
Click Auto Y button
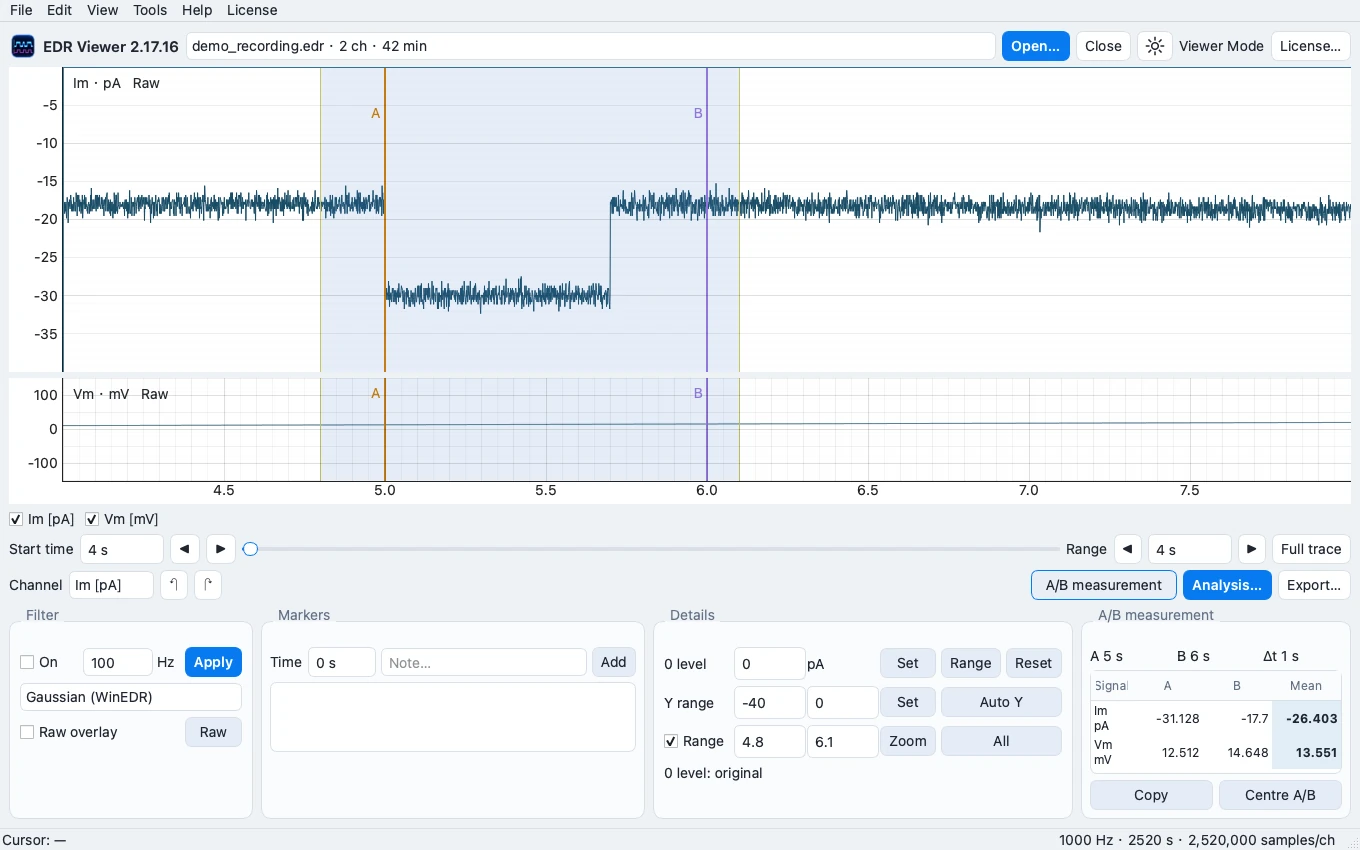pos(1001,702)
